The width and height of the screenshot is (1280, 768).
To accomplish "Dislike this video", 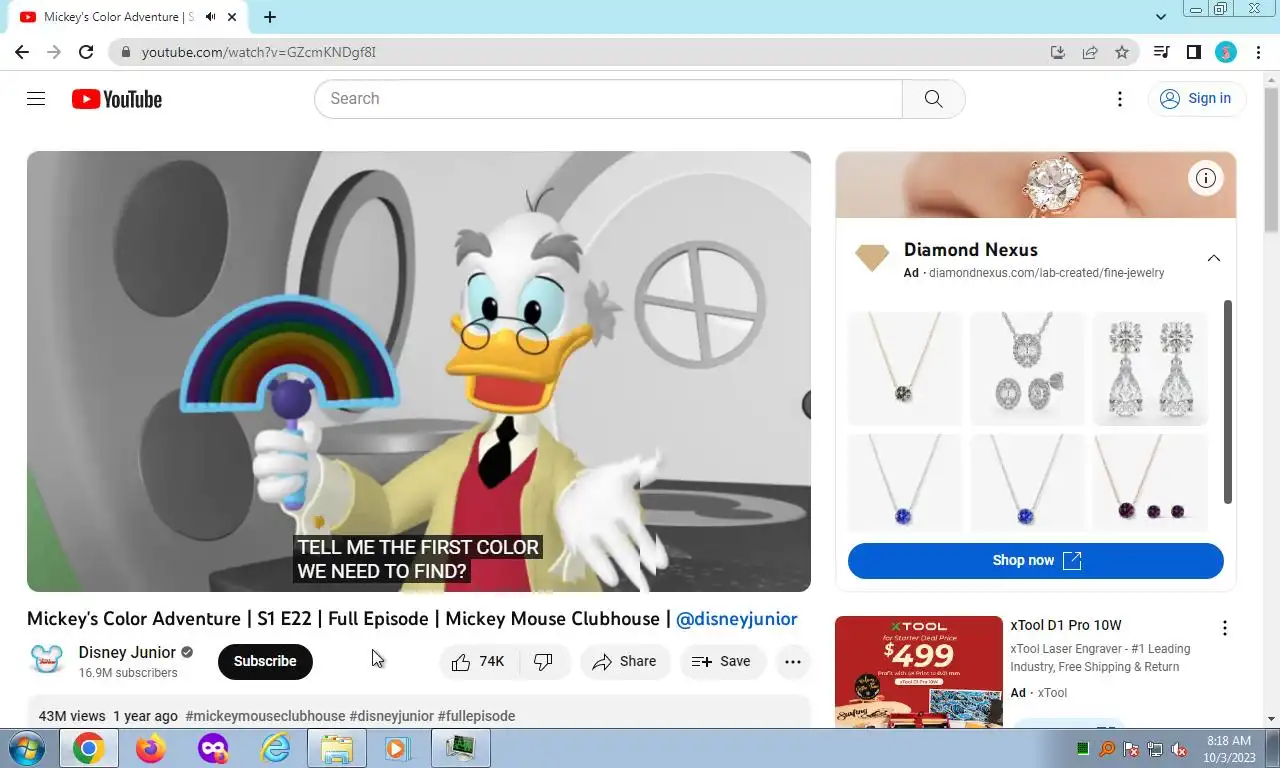I will (x=544, y=661).
